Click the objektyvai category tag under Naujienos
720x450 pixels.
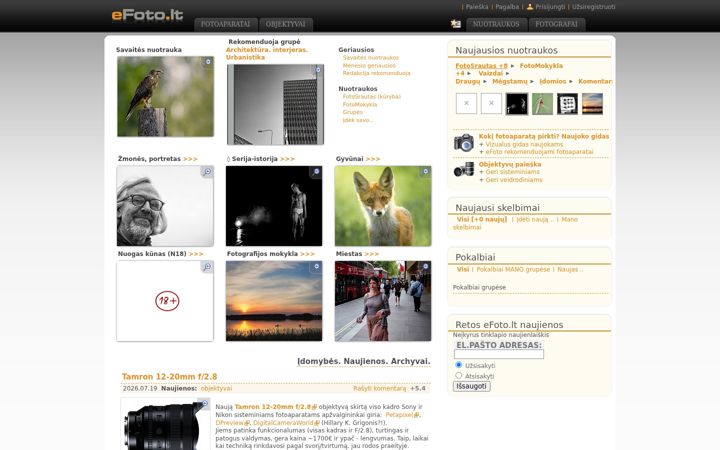tap(216, 388)
